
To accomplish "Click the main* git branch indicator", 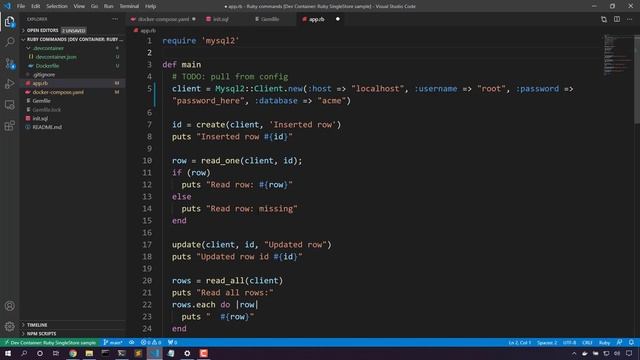I will point(113,342).
